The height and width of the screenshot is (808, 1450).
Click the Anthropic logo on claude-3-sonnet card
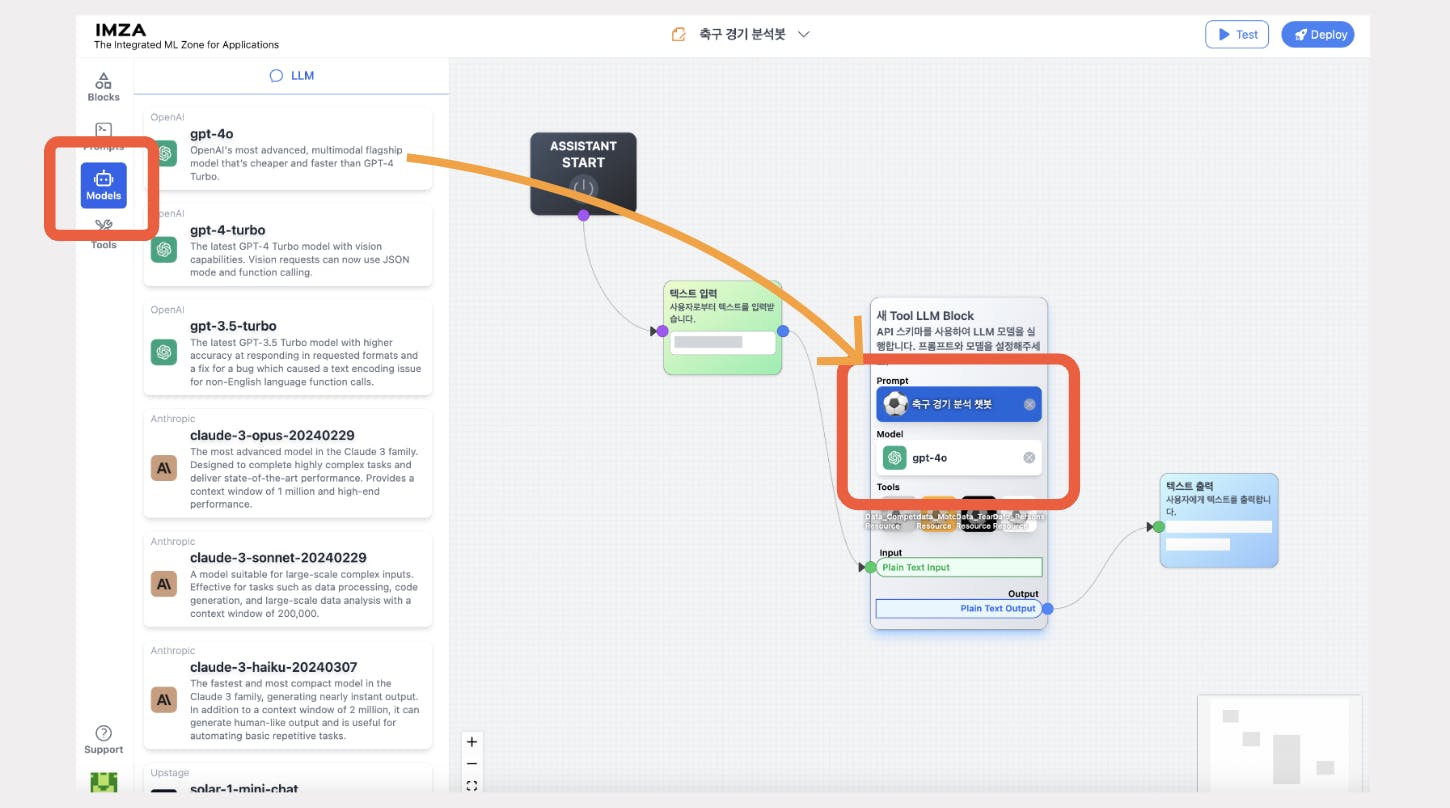click(x=164, y=583)
